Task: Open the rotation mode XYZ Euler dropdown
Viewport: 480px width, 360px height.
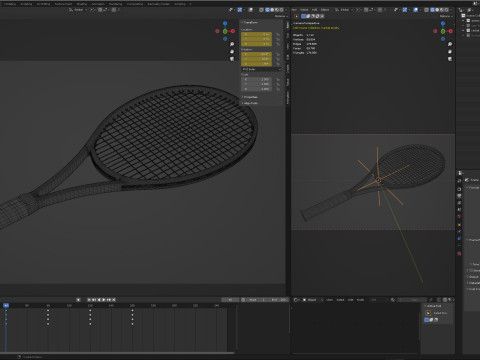Action: (x=261, y=69)
